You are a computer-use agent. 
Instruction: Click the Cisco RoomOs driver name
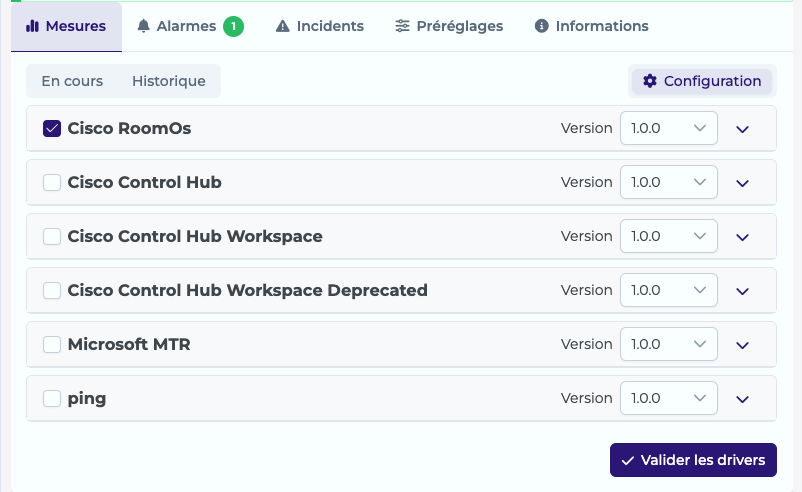[129, 128]
